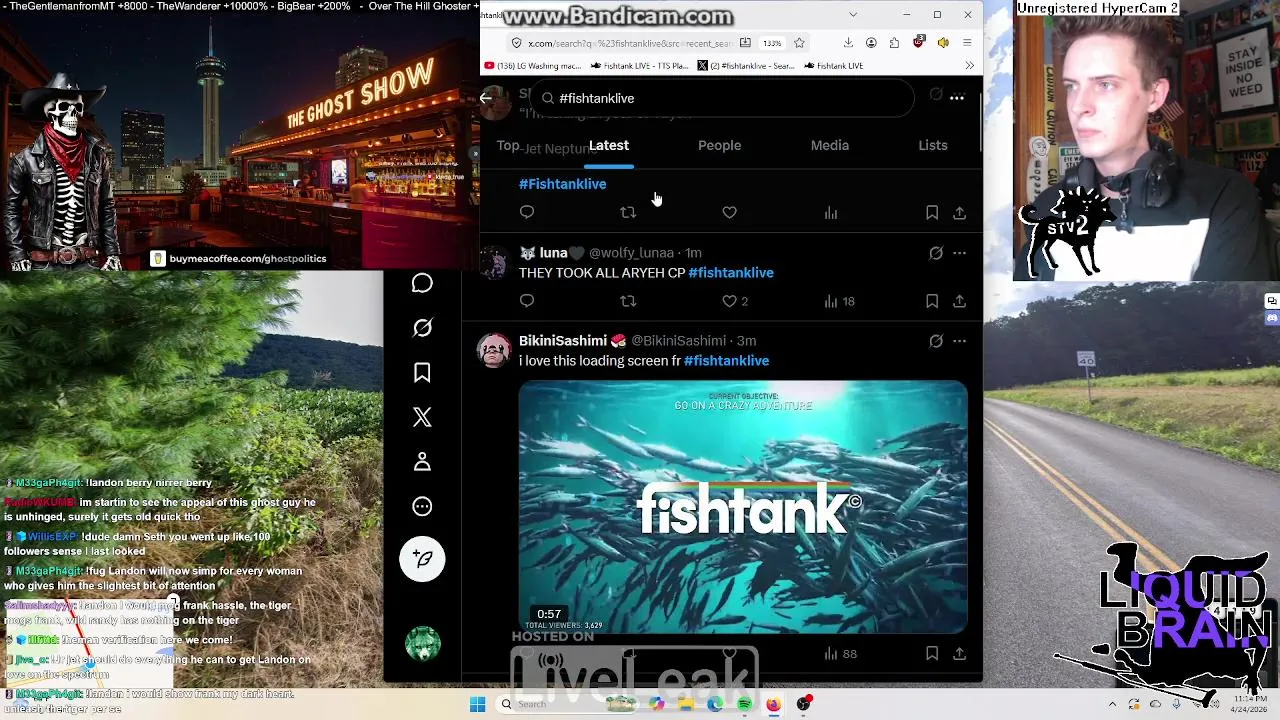Click the #Fishtanklive hashtag in the top post
The height and width of the screenshot is (720, 1280).
click(562, 184)
